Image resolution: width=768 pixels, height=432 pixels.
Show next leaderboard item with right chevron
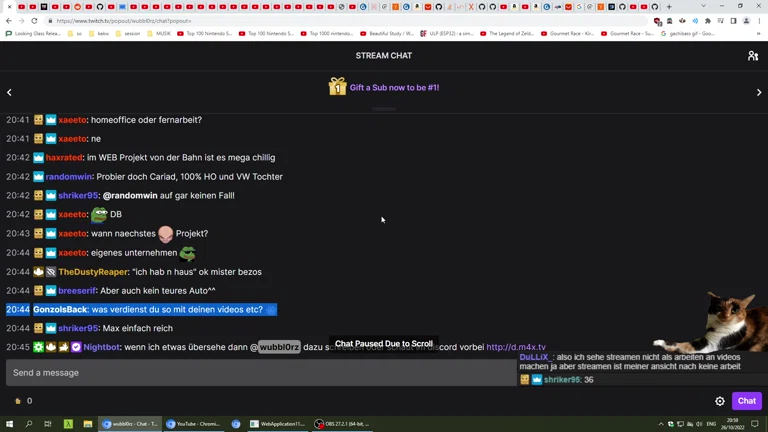pyautogui.click(x=759, y=92)
